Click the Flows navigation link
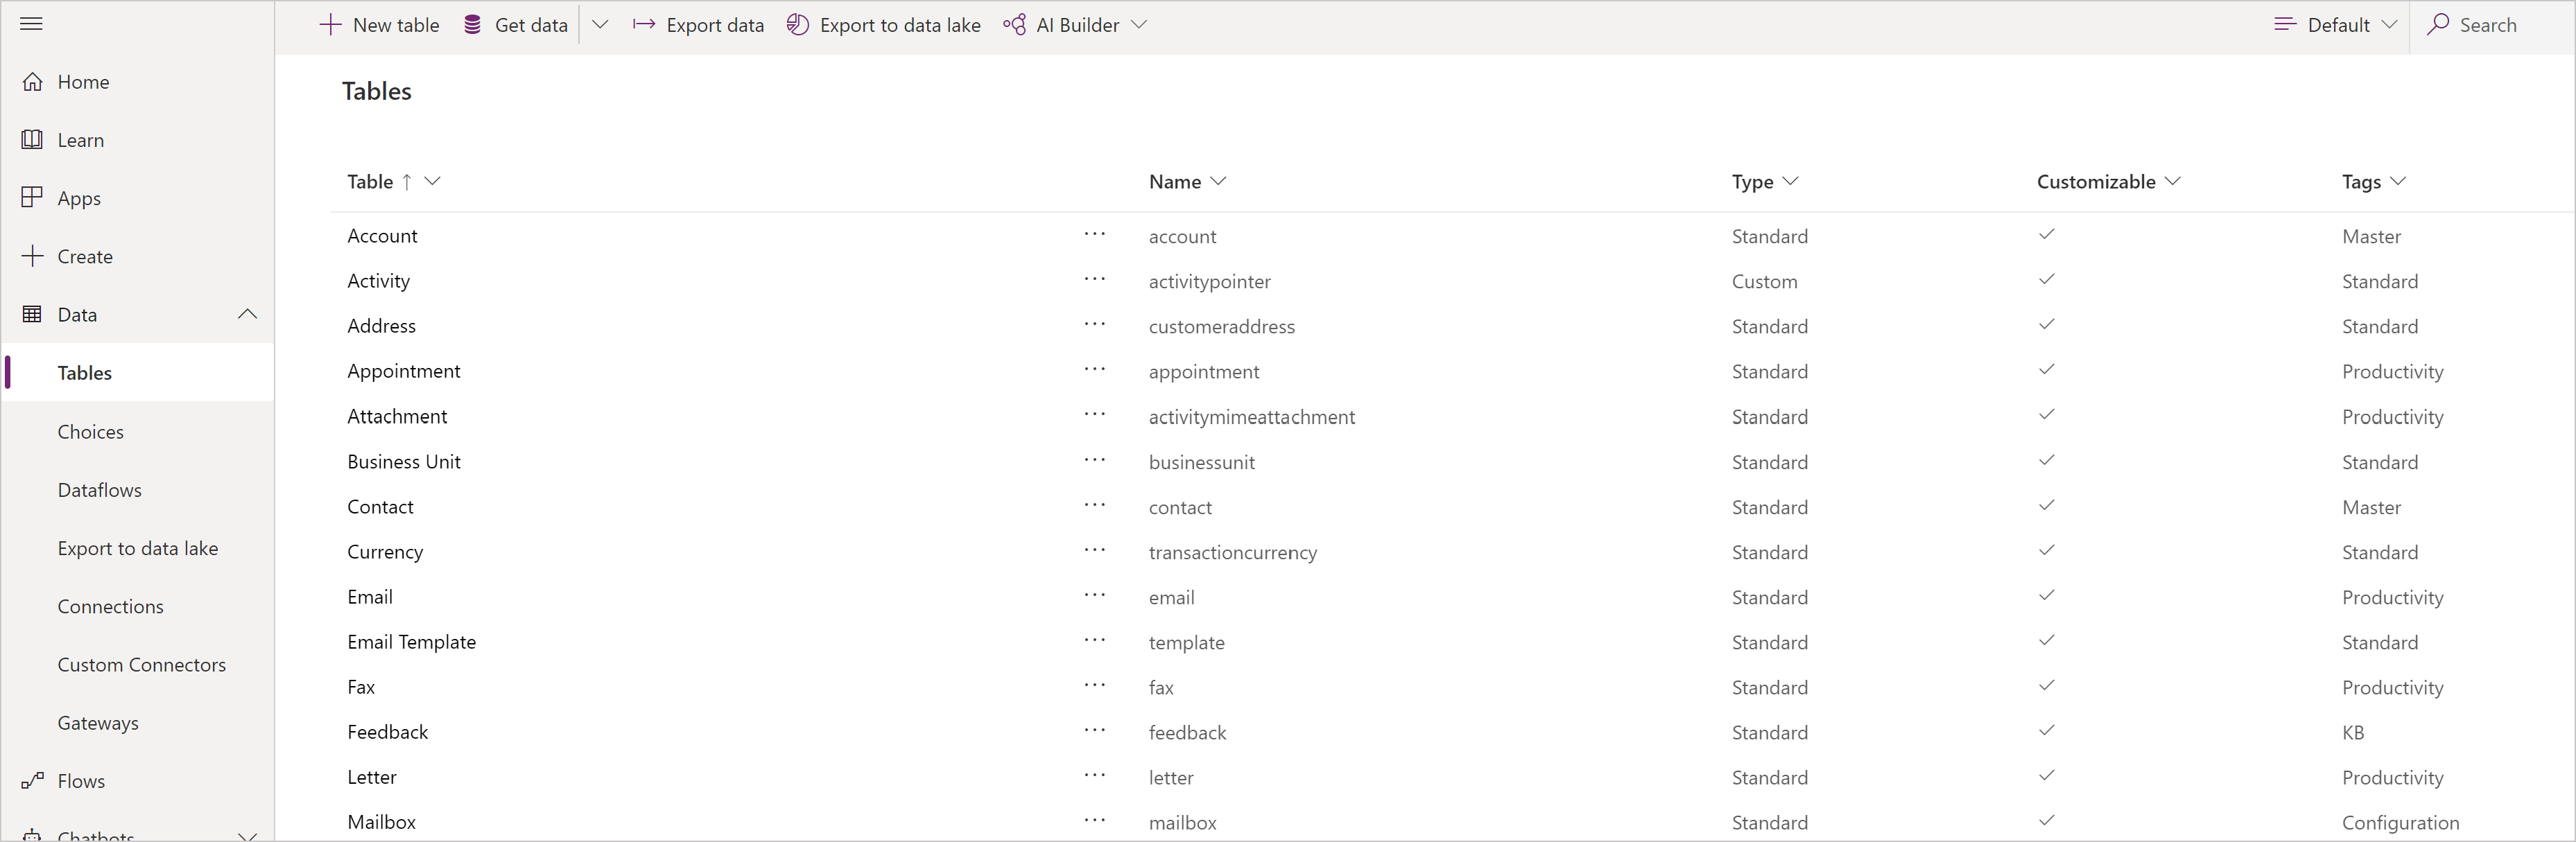 pyautogui.click(x=80, y=780)
